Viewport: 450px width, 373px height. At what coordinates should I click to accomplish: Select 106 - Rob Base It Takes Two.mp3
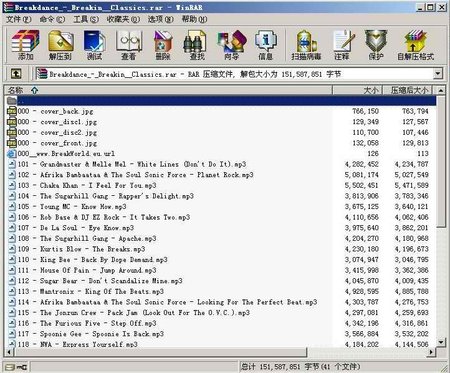click(x=103, y=217)
